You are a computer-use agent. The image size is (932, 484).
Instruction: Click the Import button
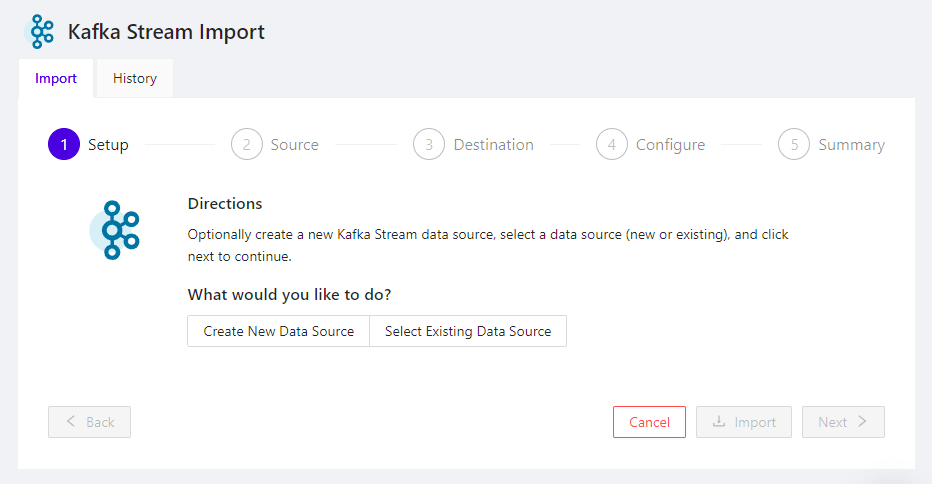coord(744,422)
